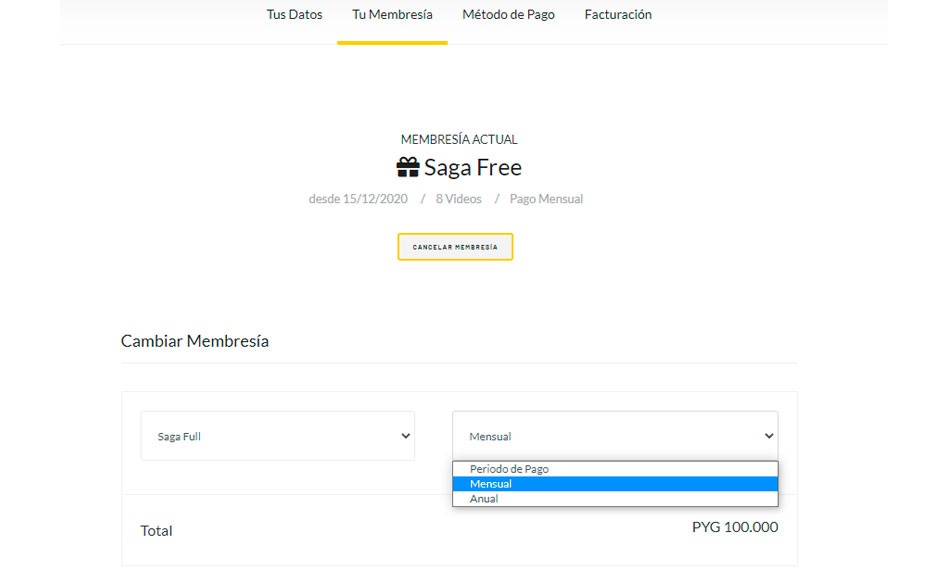Choose the highlighted Mensual option
The height and width of the screenshot is (576, 947).
pos(615,484)
